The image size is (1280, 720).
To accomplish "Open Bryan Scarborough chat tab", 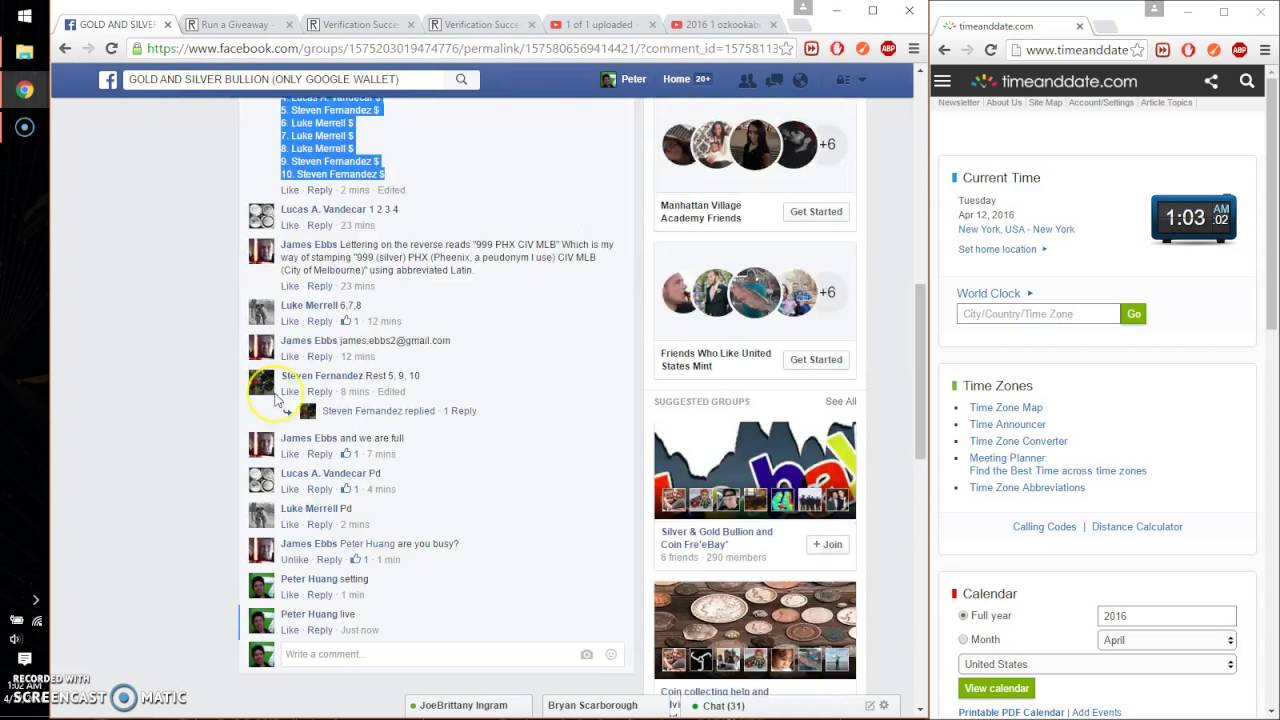I will pyautogui.click(x=592, y=706).
